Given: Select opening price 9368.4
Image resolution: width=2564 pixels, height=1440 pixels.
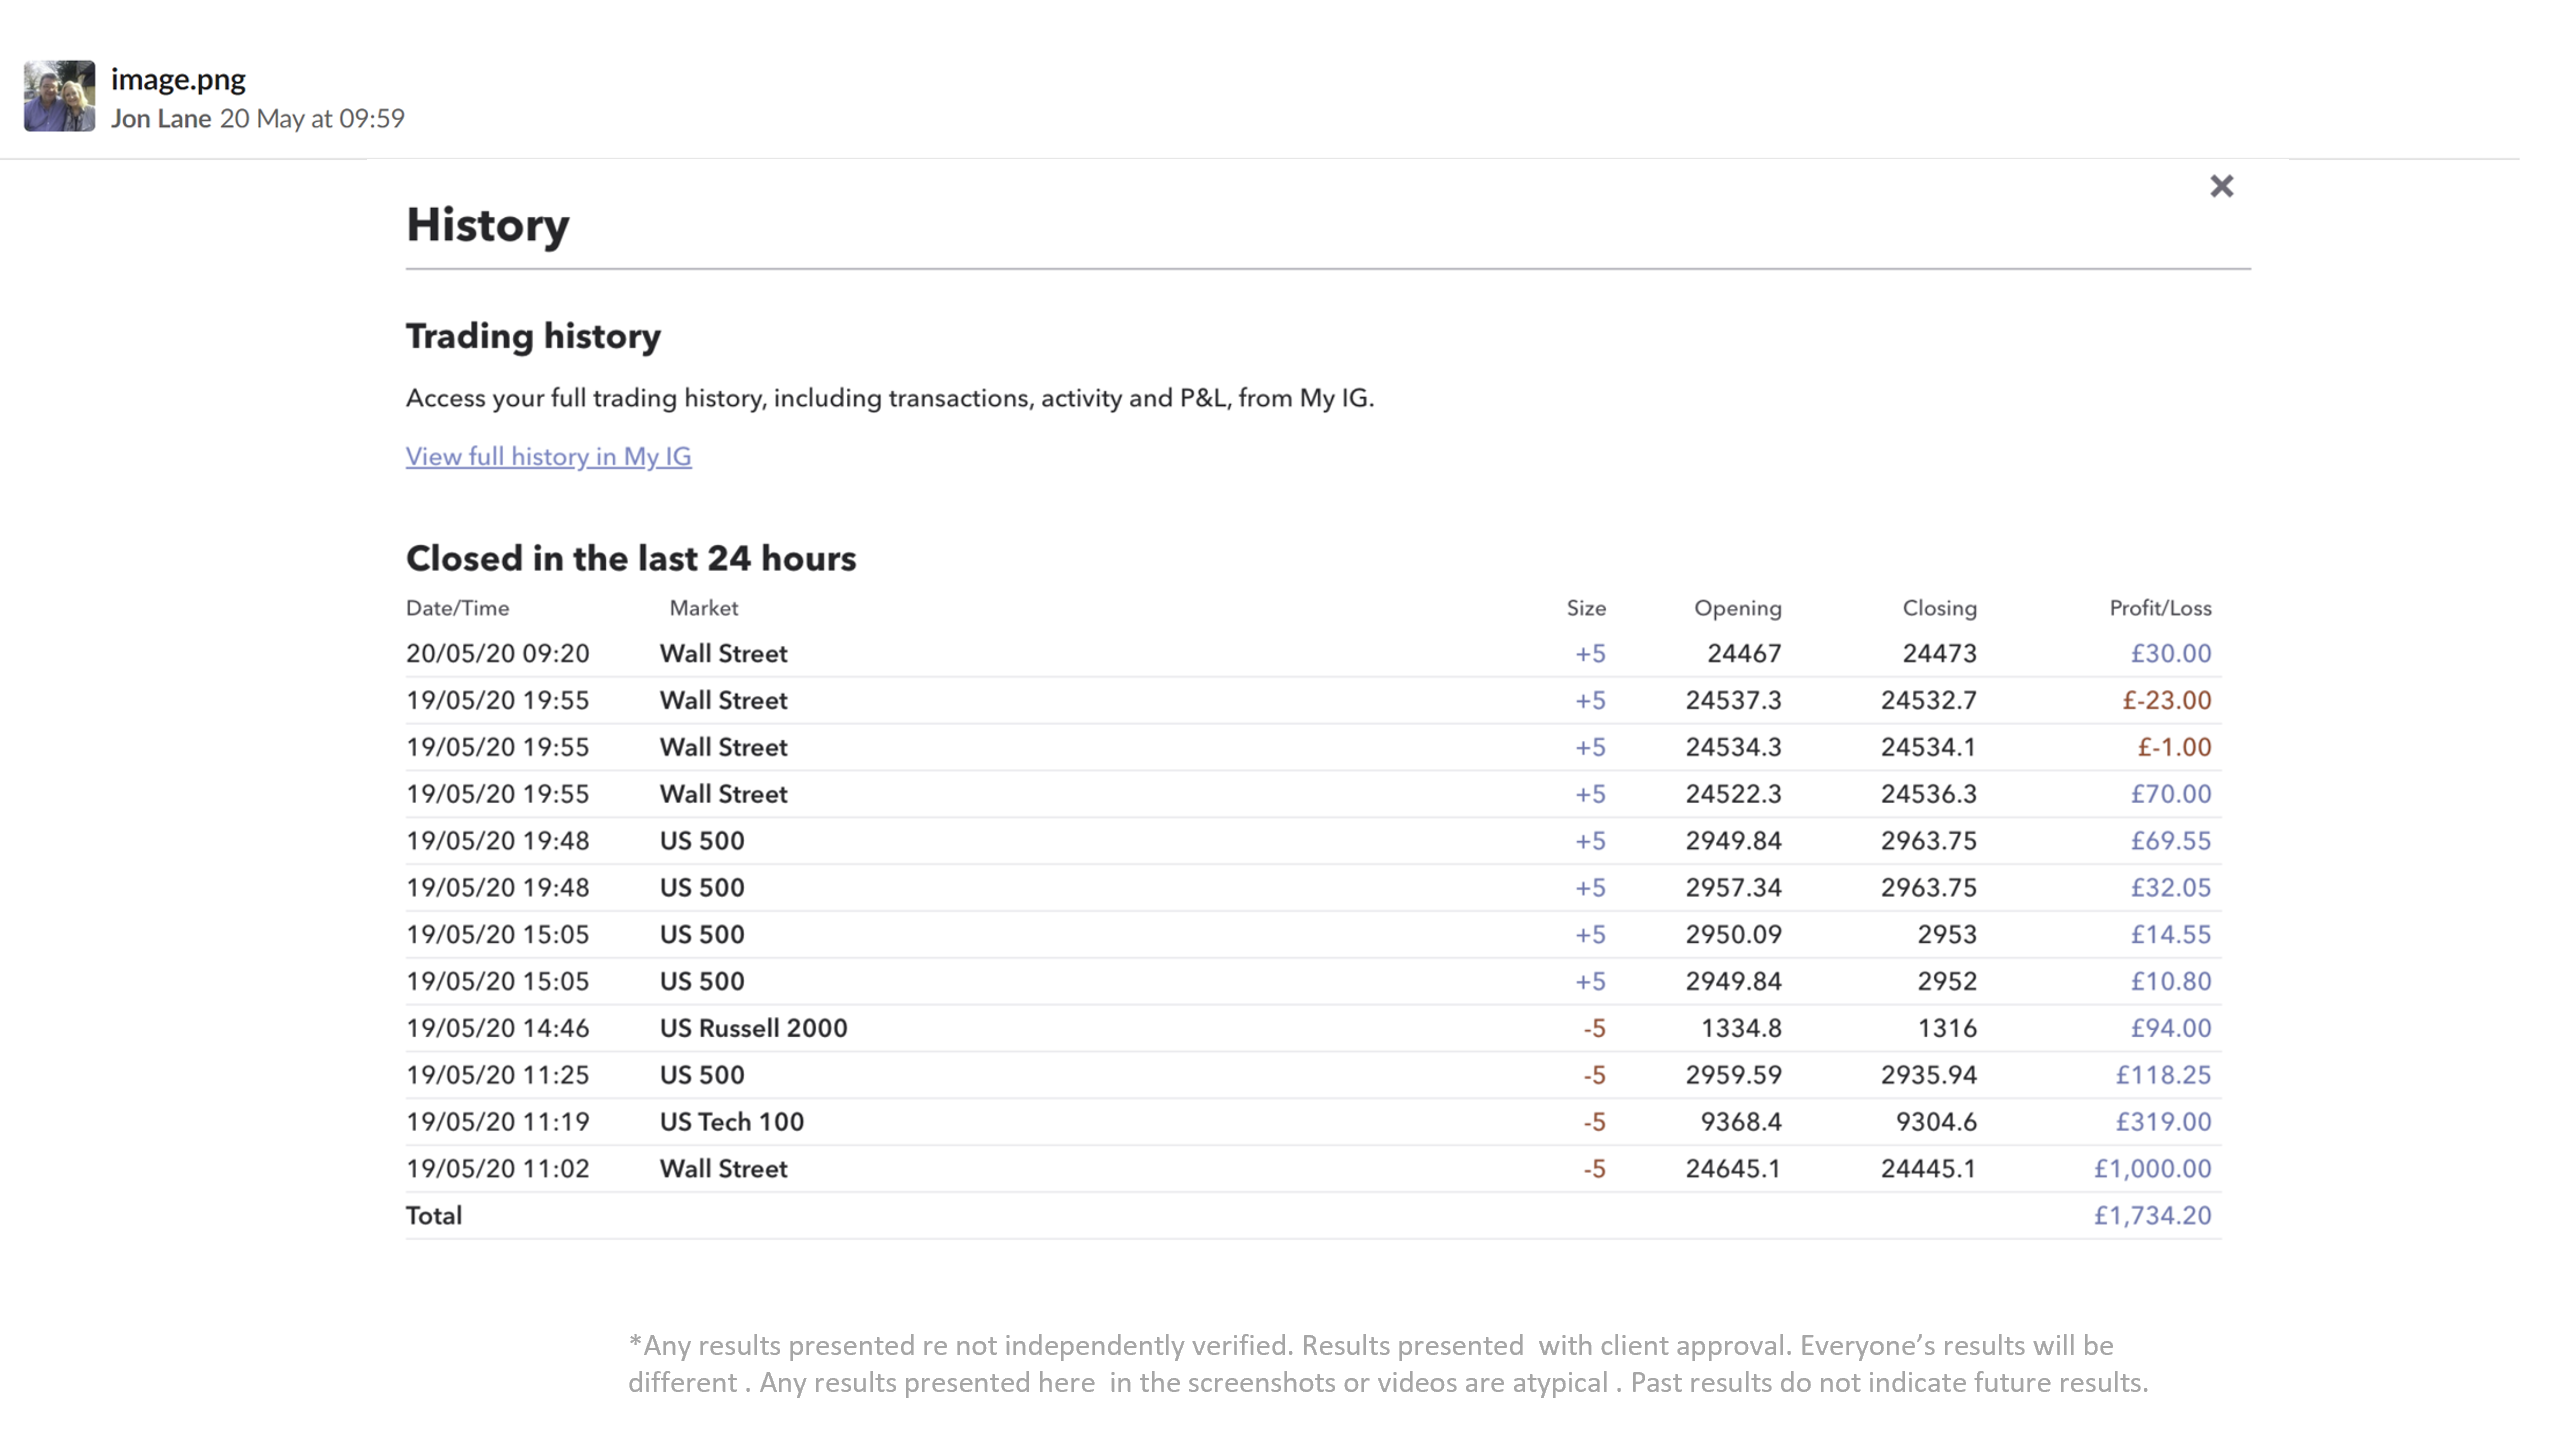Looking at the screenshot, I should pos(1740,1122).
